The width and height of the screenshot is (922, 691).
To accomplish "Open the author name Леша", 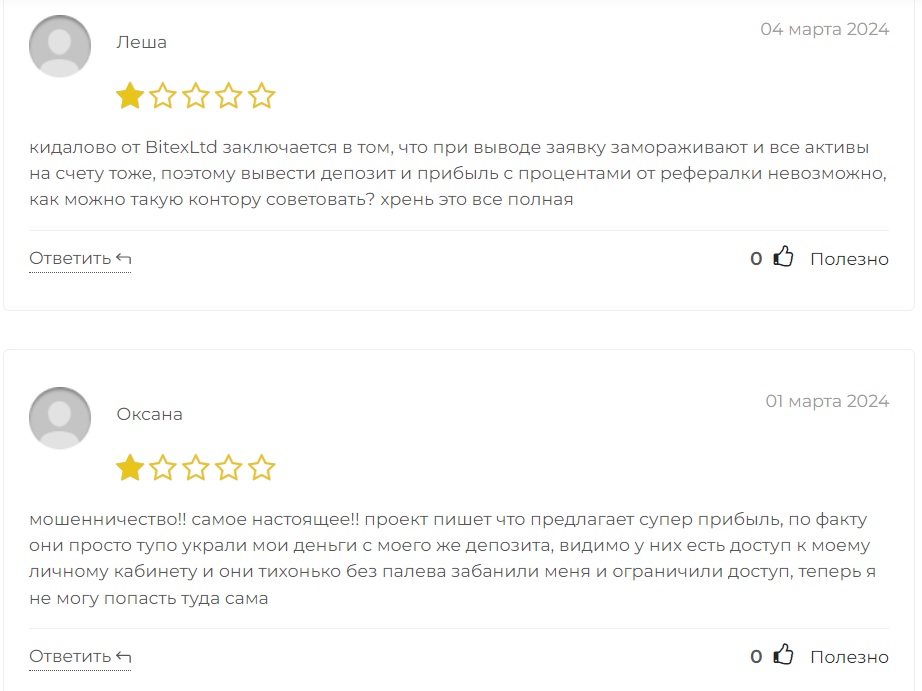I will pos(142,43).
